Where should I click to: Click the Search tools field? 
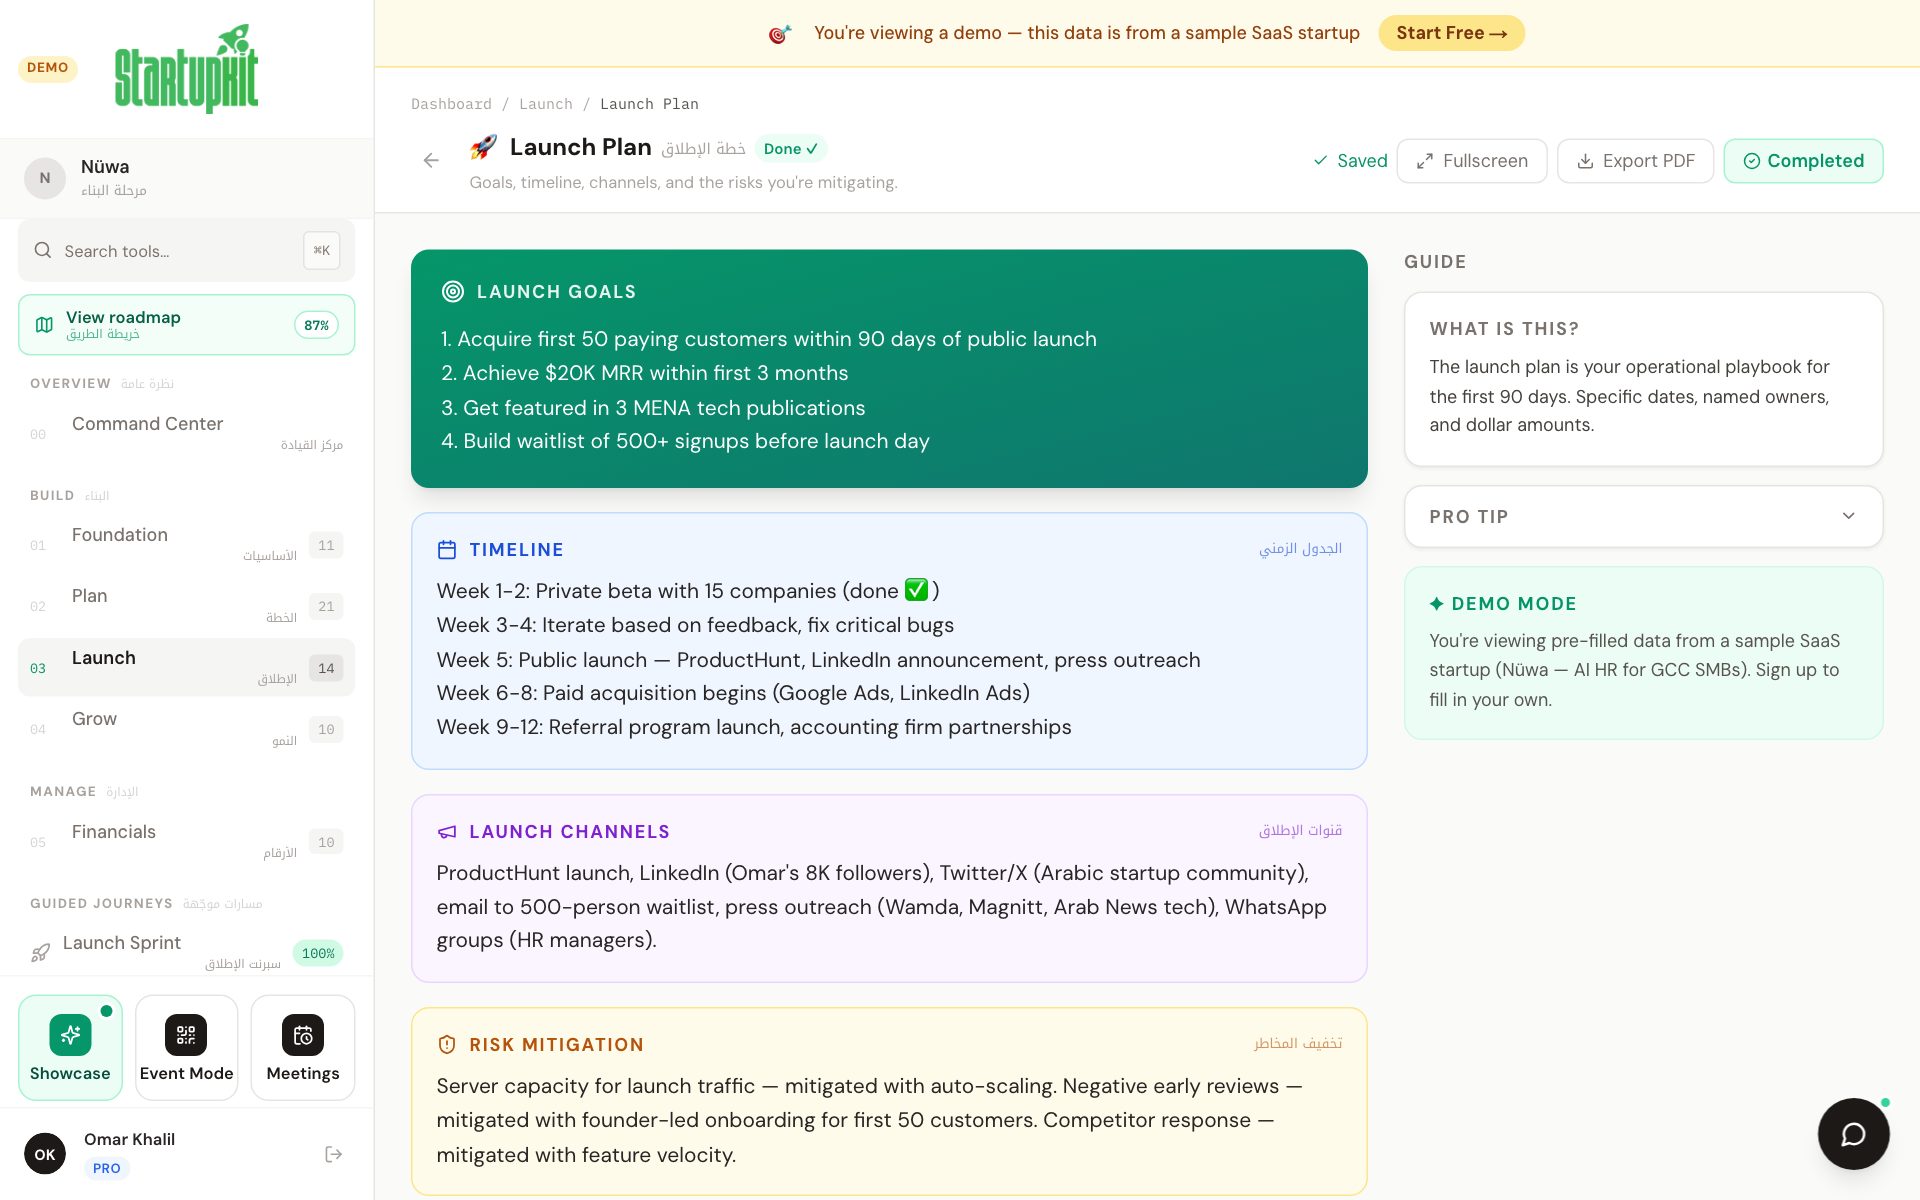tap(187, 250)
